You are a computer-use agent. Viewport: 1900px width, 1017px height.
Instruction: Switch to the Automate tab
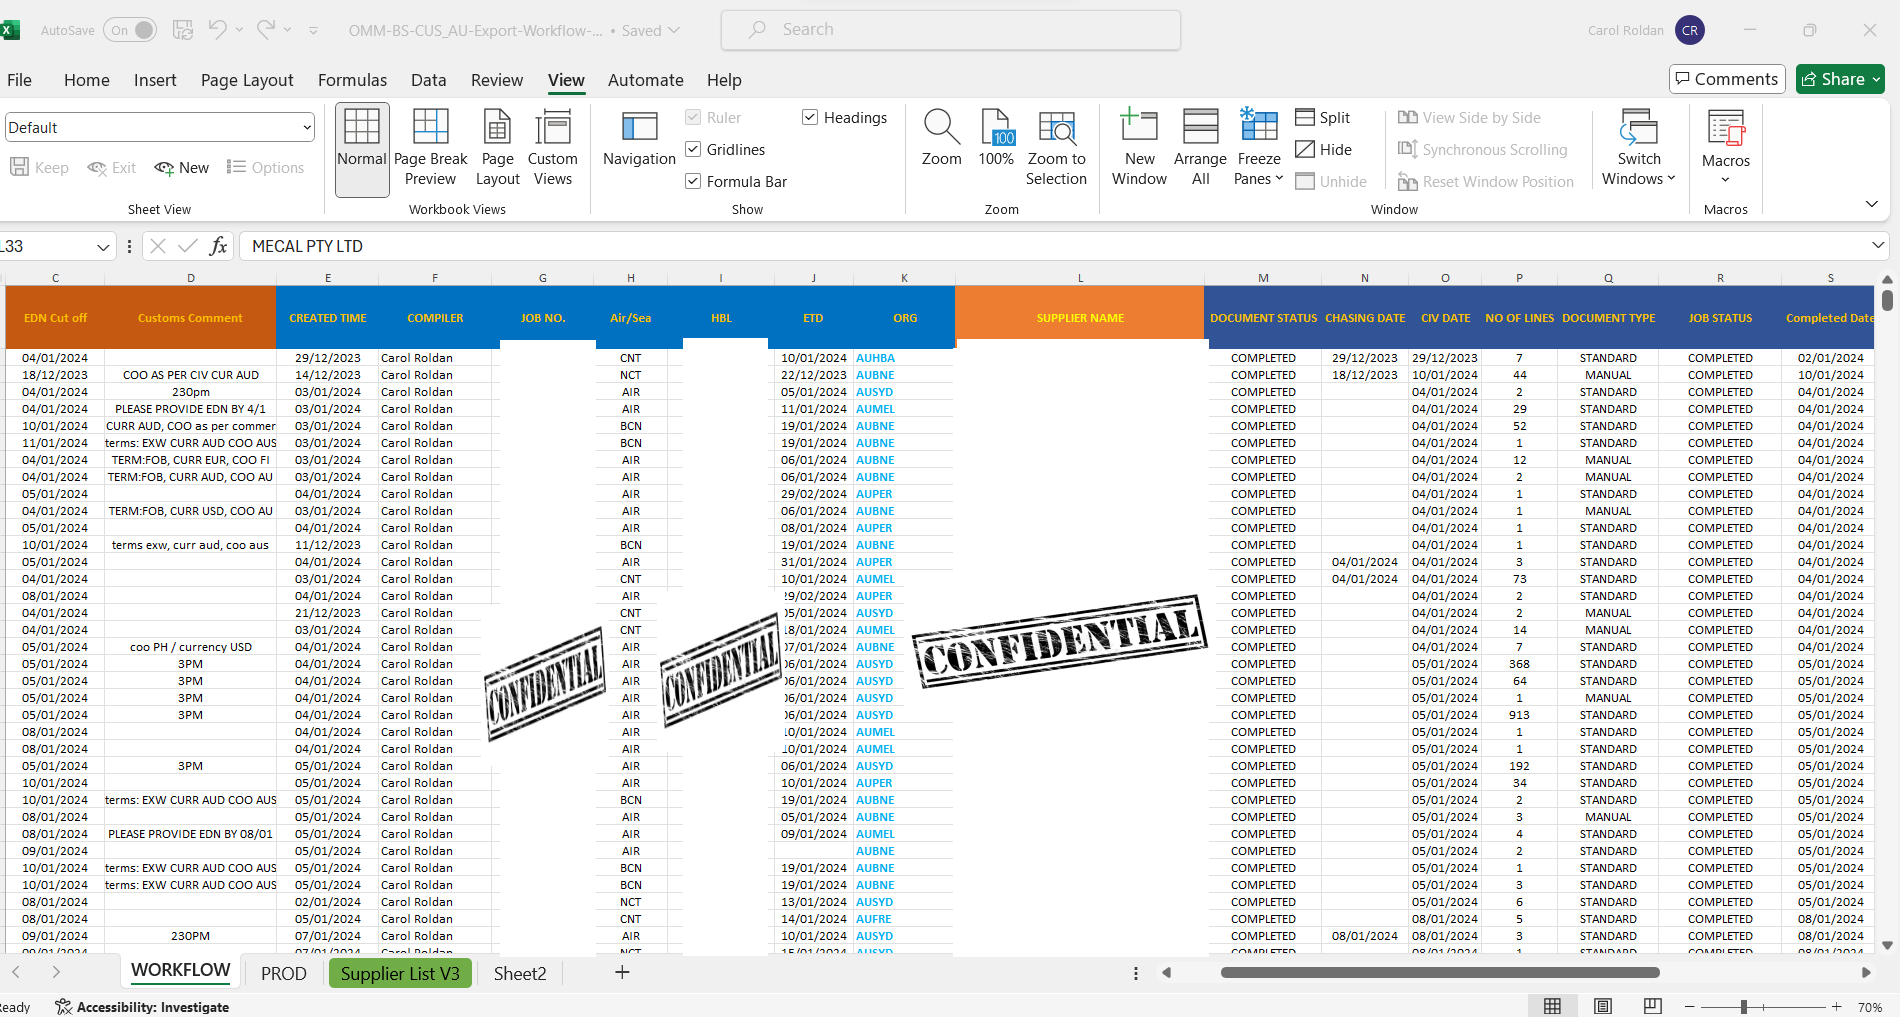[x=645, y=80]
